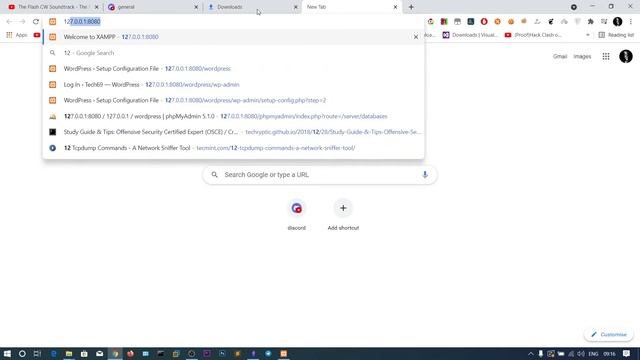Select Study Guide & Tips OSCE suggestion

[233, 132]
